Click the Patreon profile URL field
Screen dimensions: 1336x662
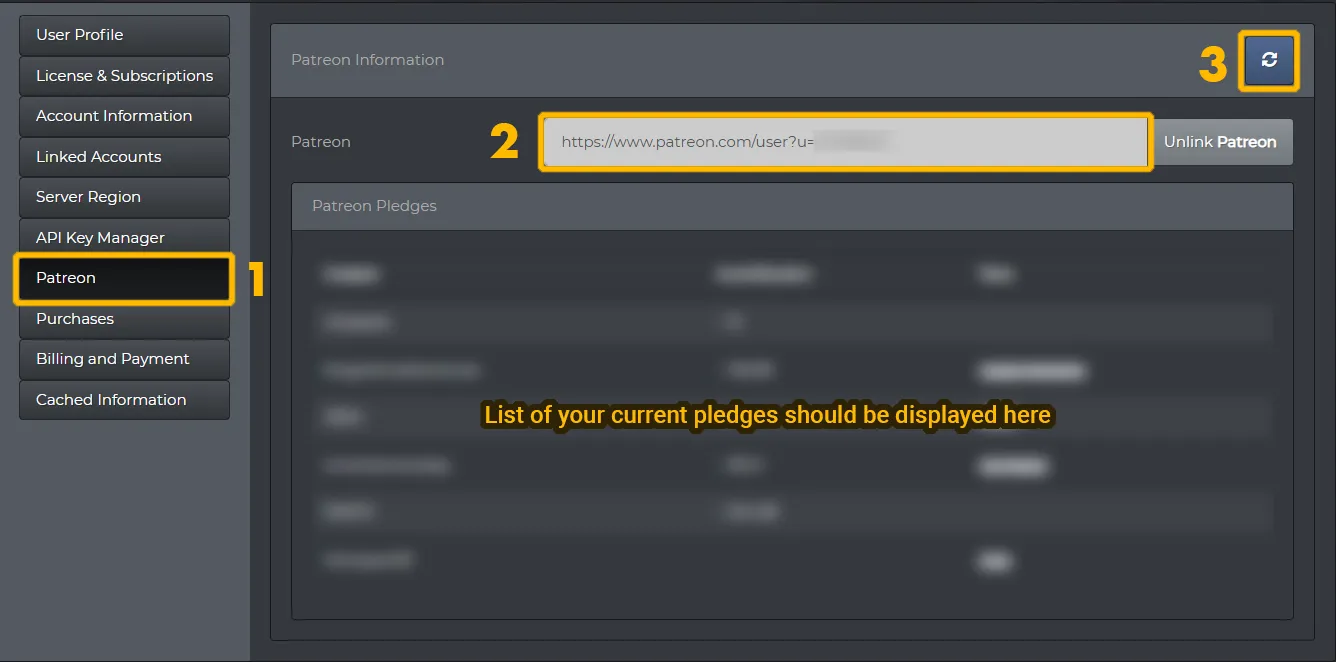[846, 142]
